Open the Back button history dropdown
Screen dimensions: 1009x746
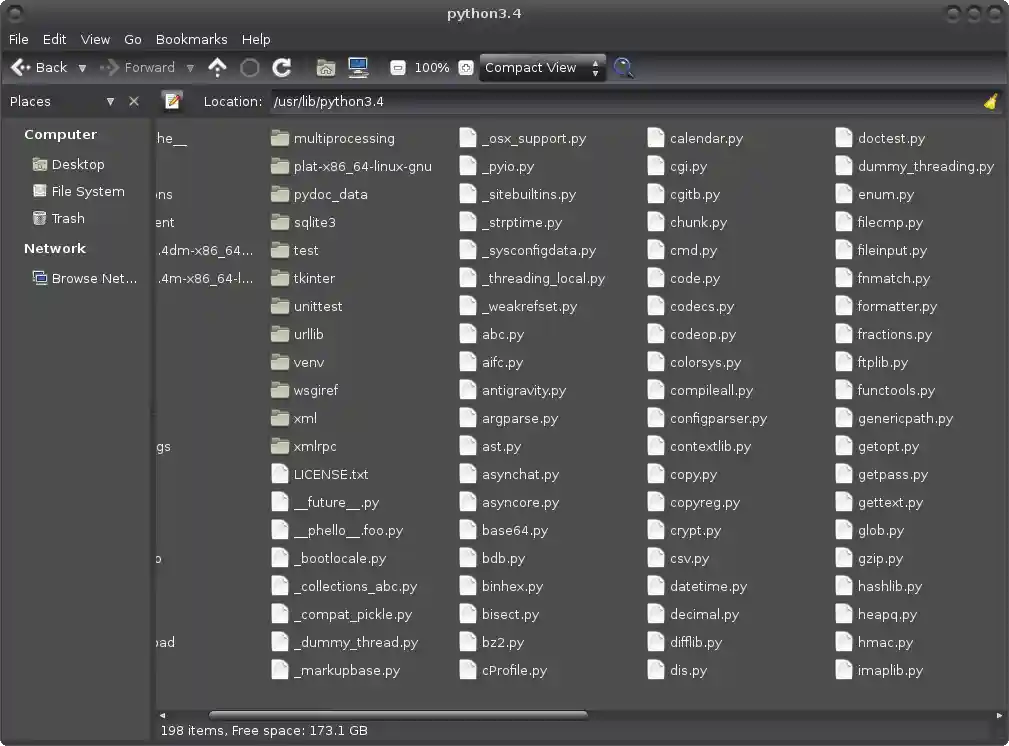[x=82, y=68]
